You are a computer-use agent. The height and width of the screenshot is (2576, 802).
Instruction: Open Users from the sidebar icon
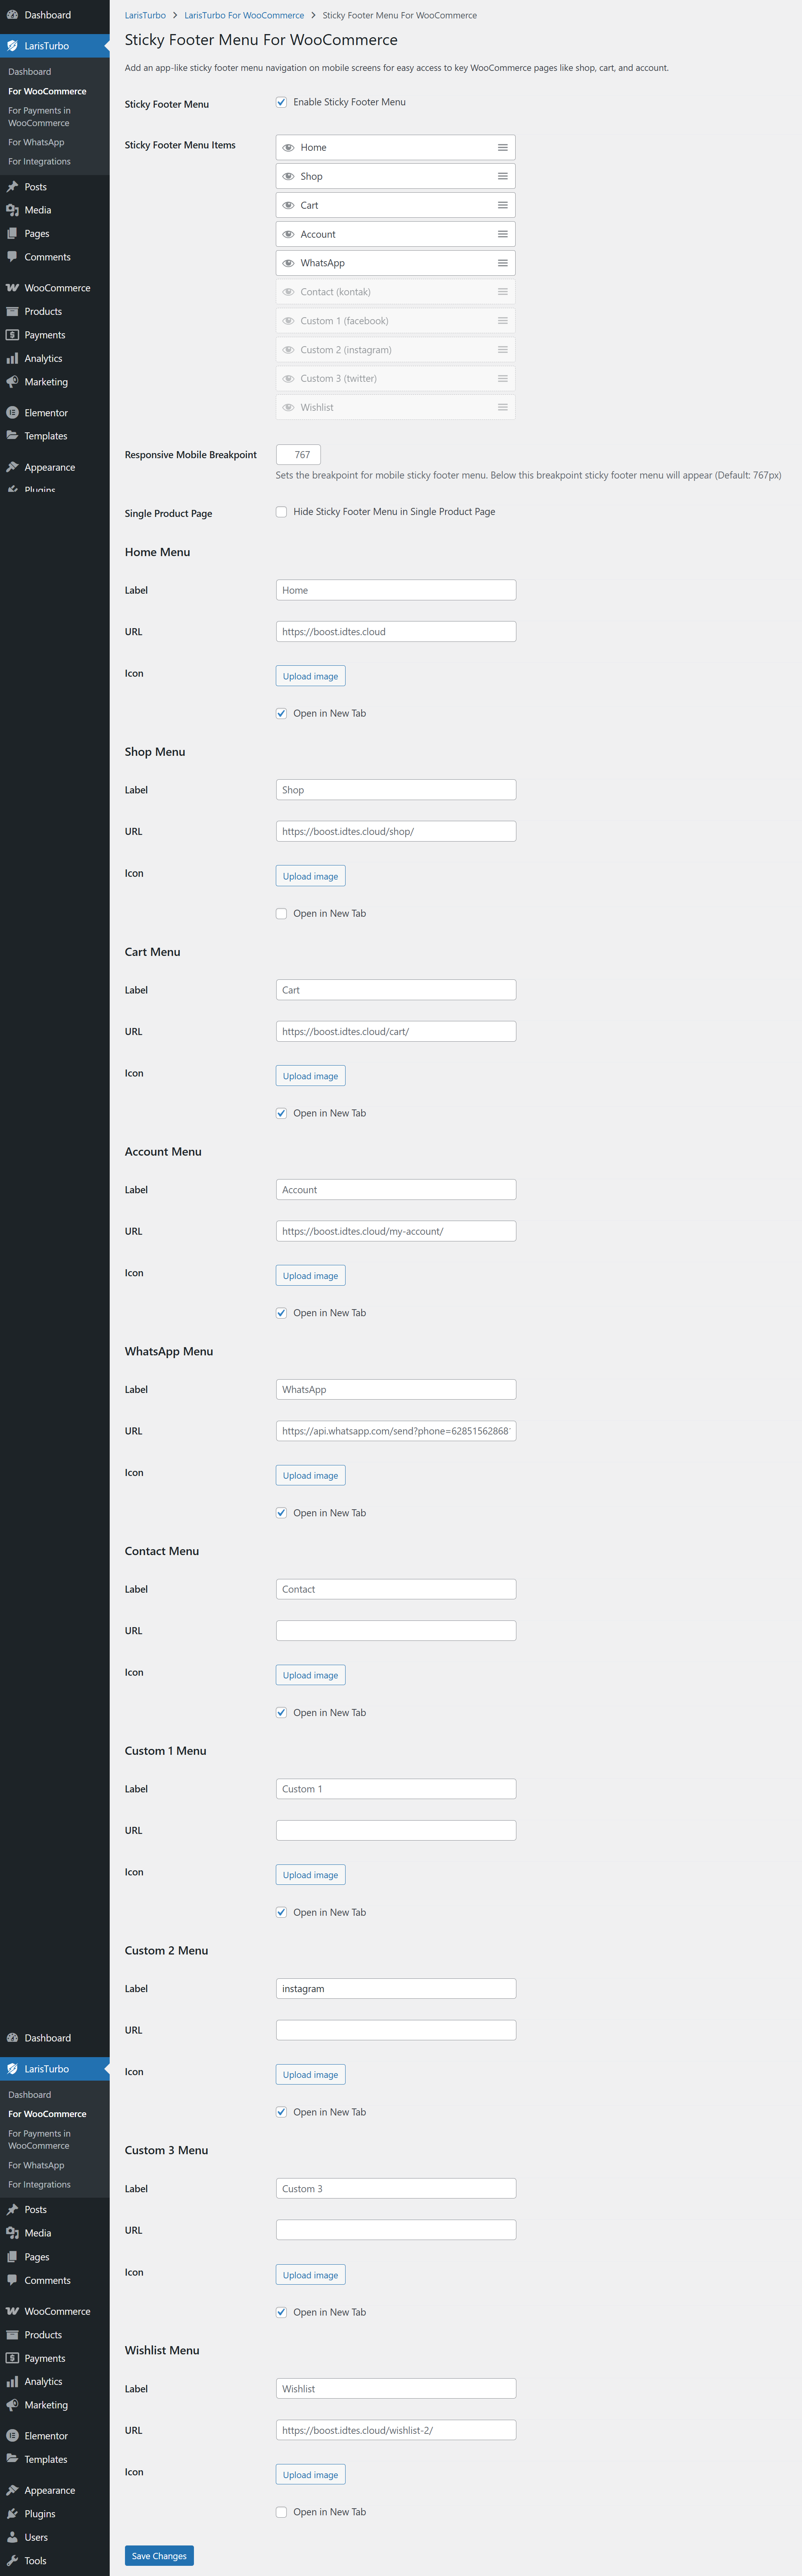pos(12,2537)
